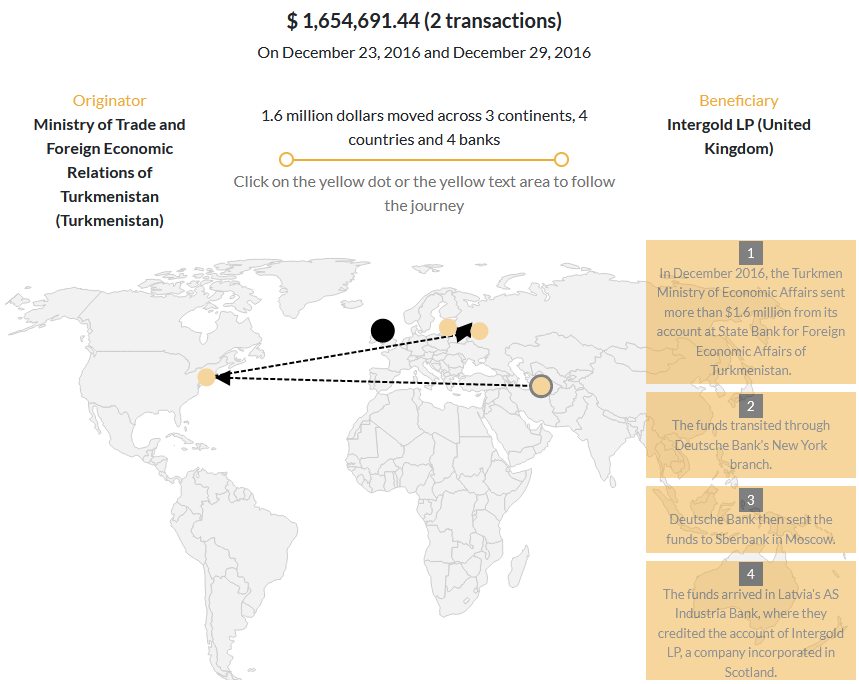
Task: Click the right circle of the yellow line
Action: [561, 159]
